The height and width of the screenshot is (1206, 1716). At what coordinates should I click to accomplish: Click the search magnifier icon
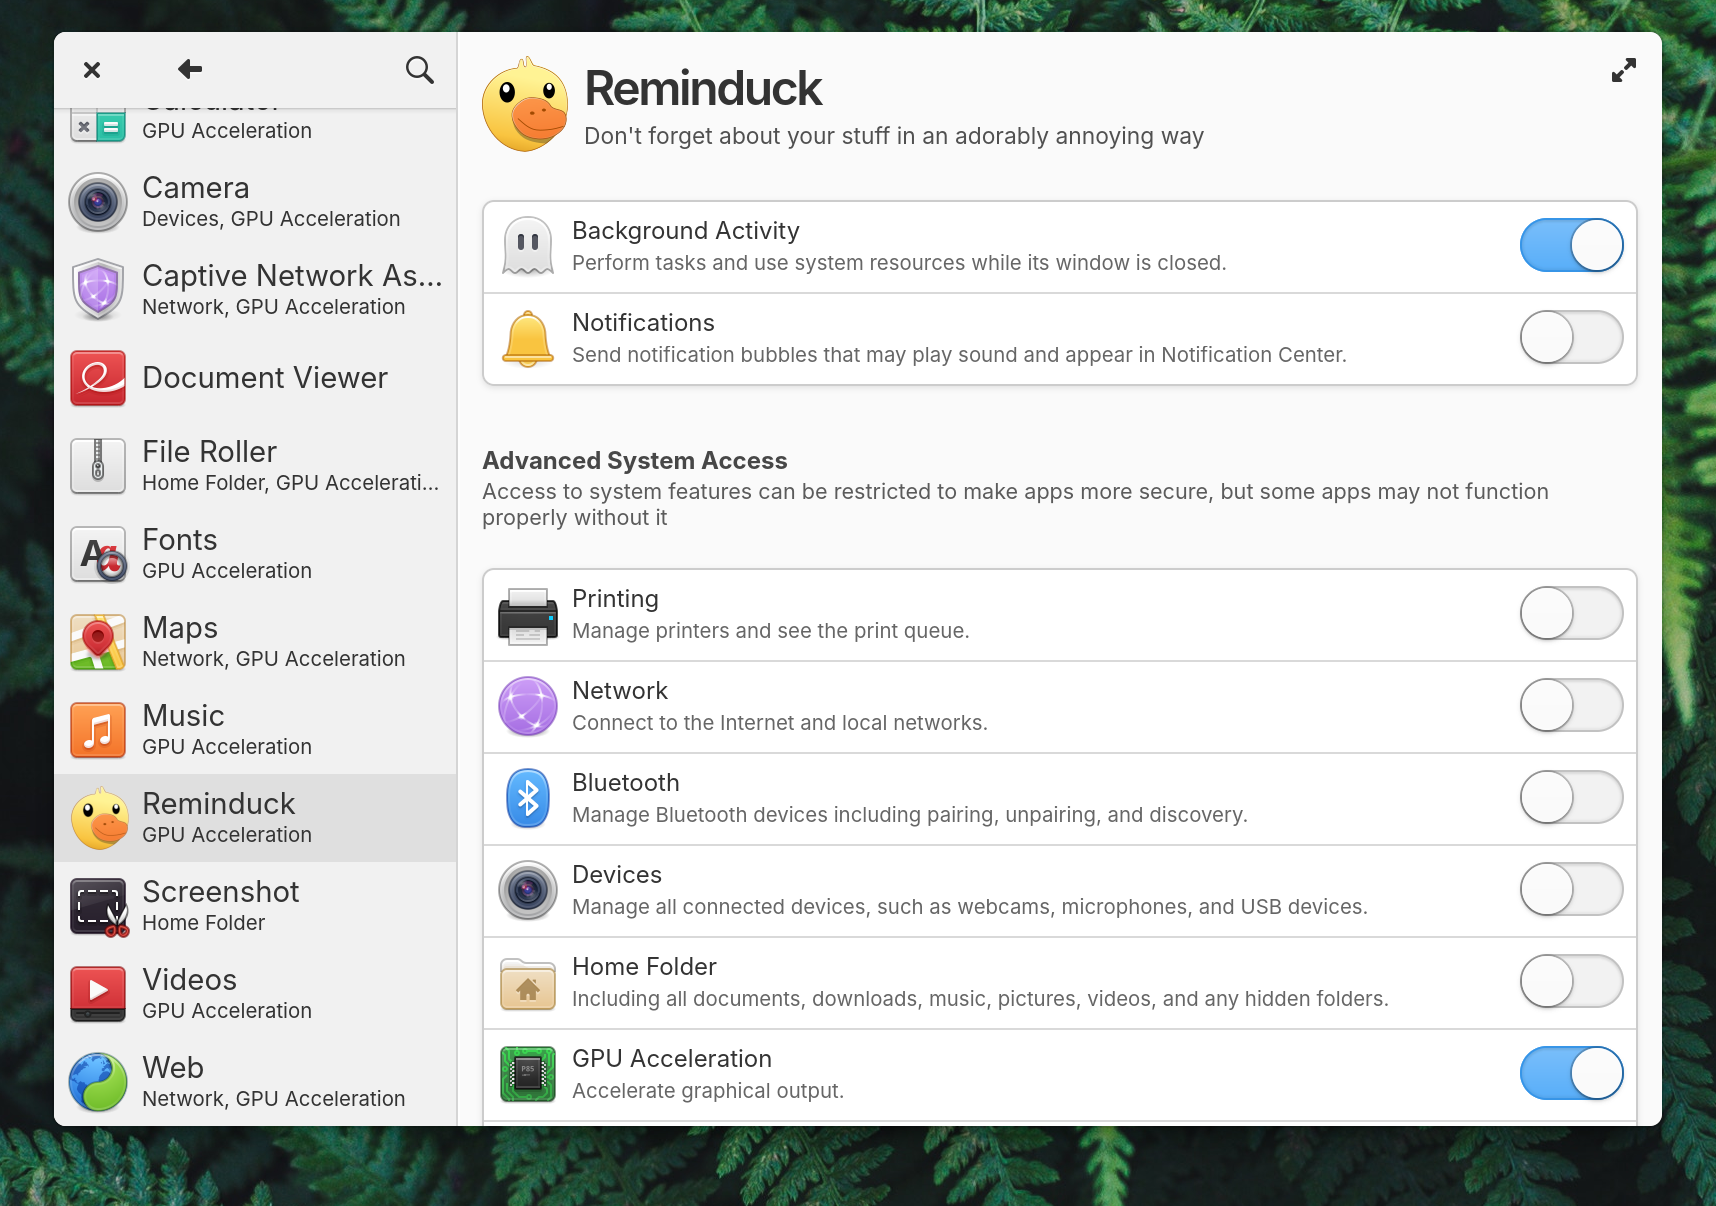[419, 70]
